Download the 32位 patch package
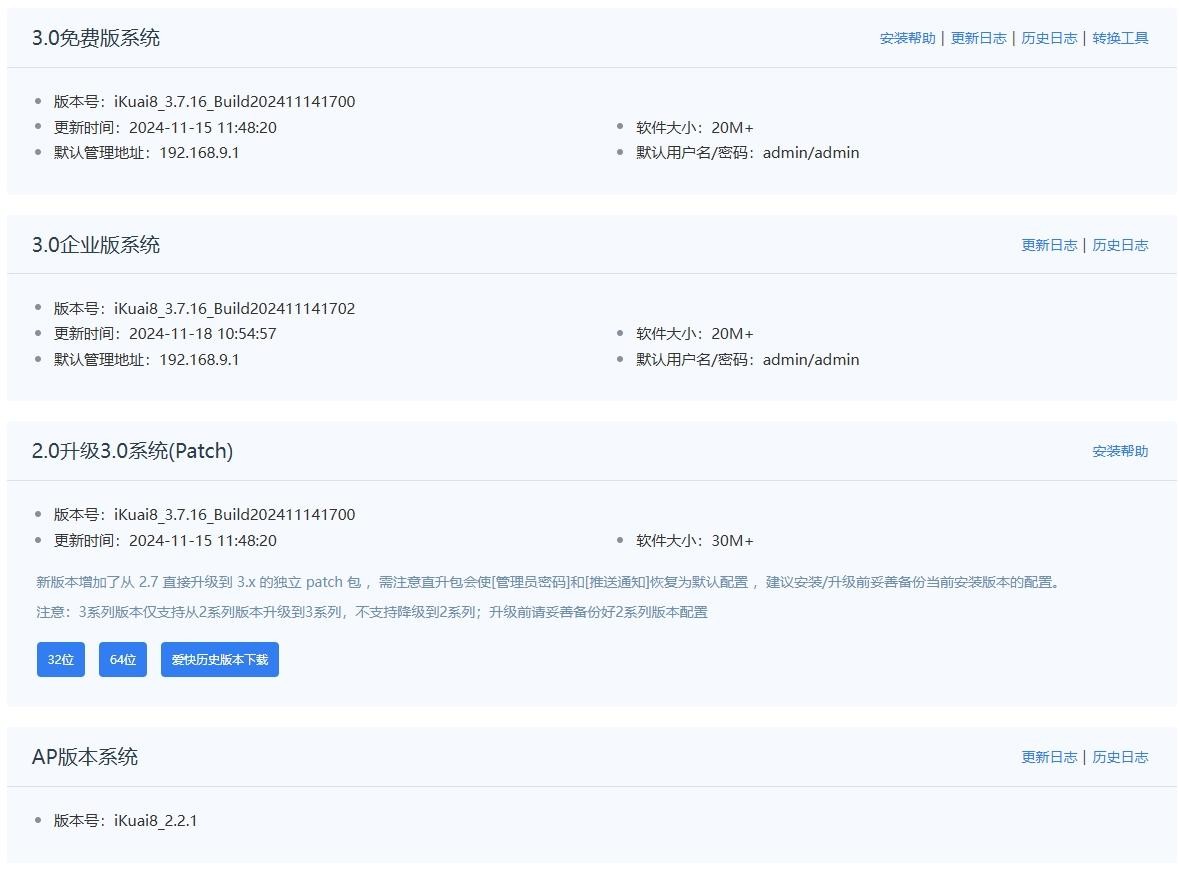1179x870 pixels. click(61, 660)
